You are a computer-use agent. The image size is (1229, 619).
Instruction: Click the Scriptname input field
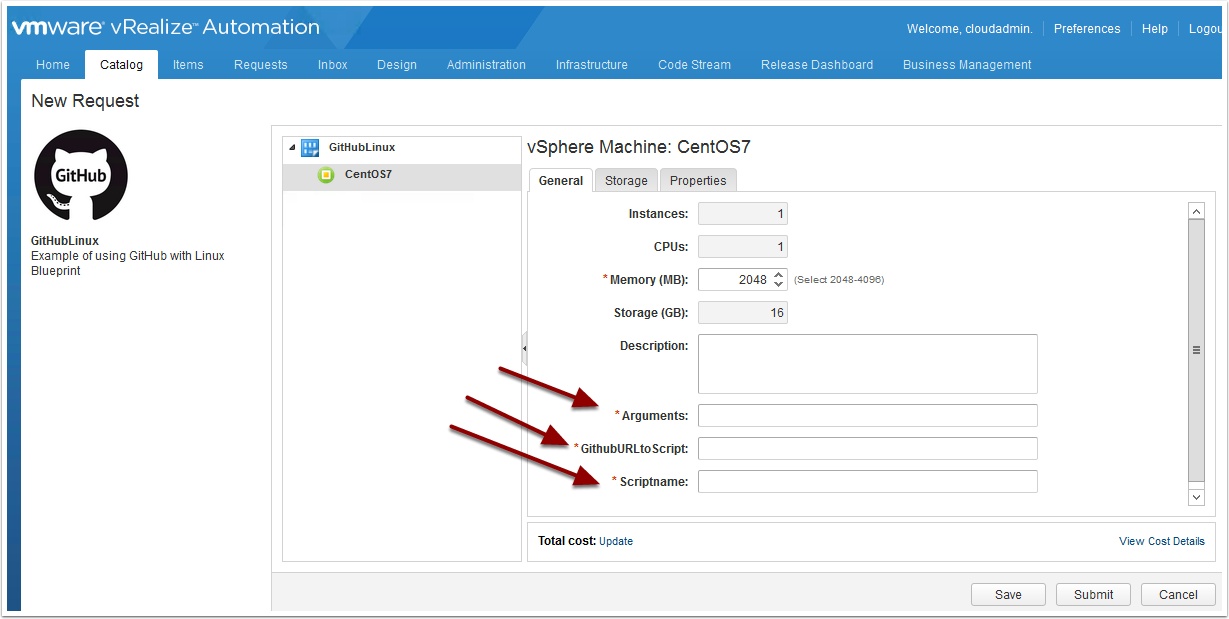pos(868,482)
